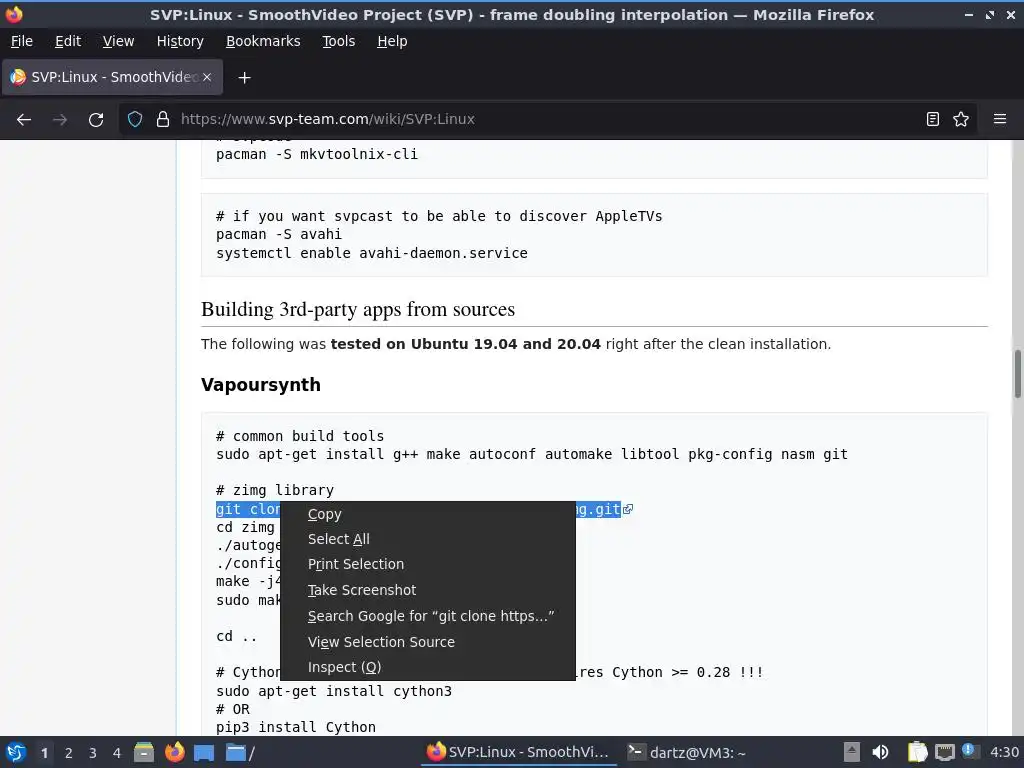The image size is (1024, 768).
Task: Open the volume speaker tray icon
Action: (881, 752)
